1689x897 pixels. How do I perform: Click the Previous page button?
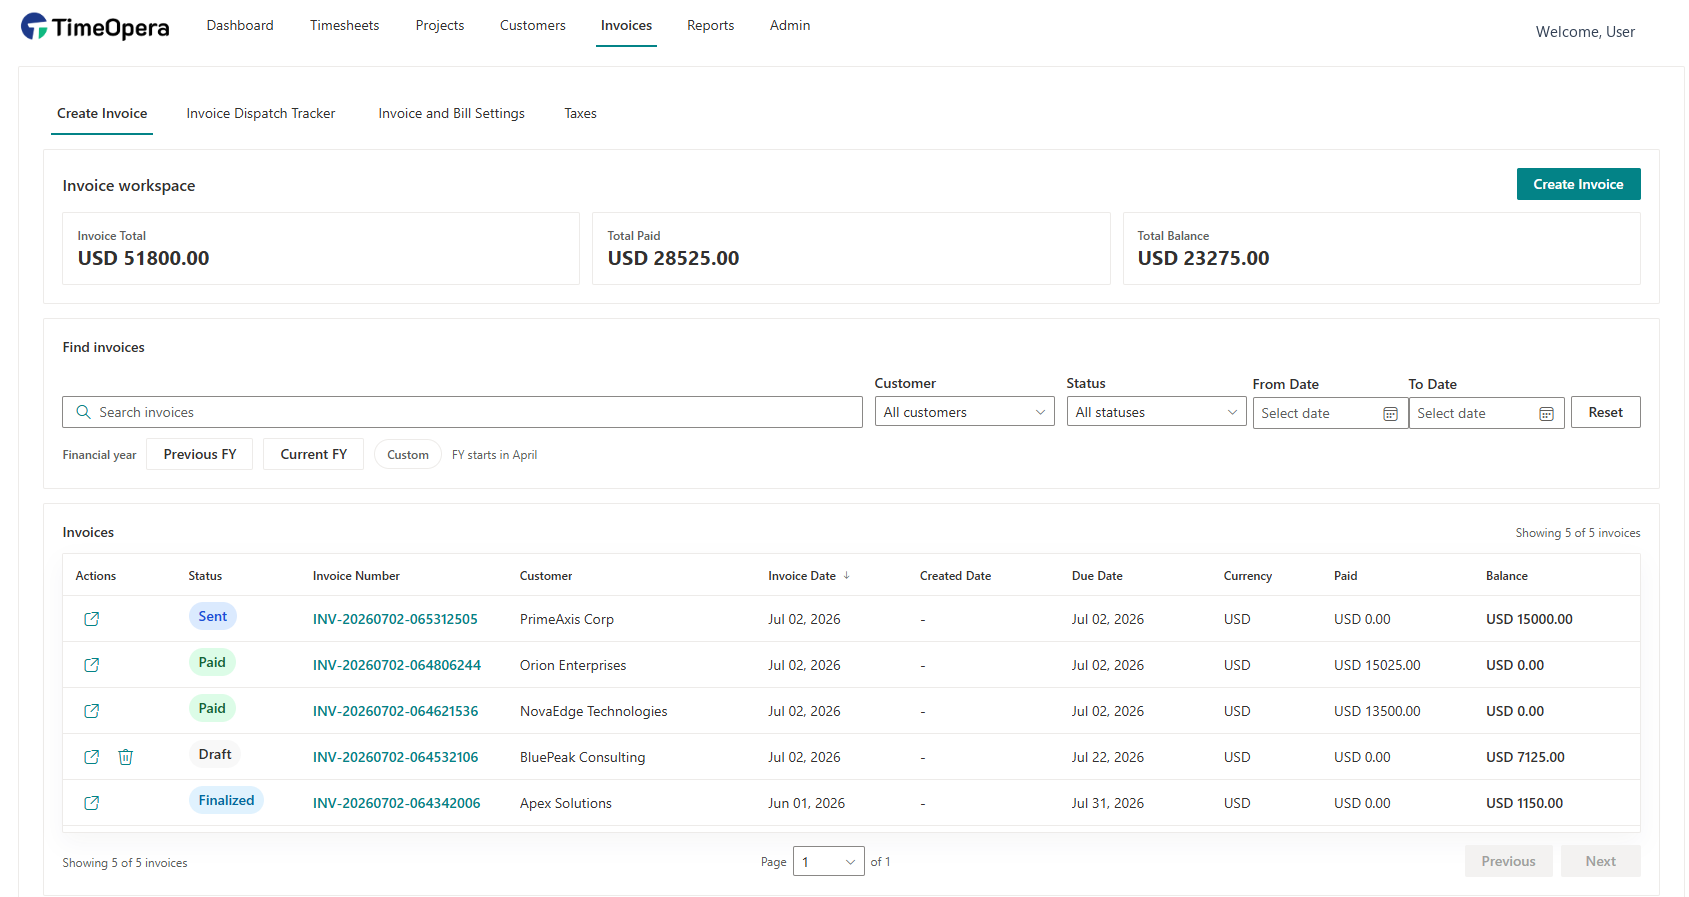coord(1508,861)
